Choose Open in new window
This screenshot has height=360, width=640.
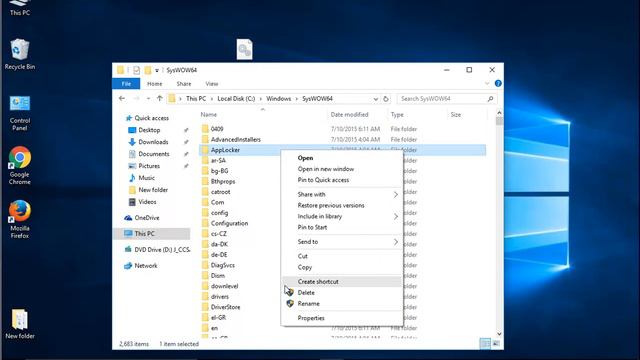point(341,169)
